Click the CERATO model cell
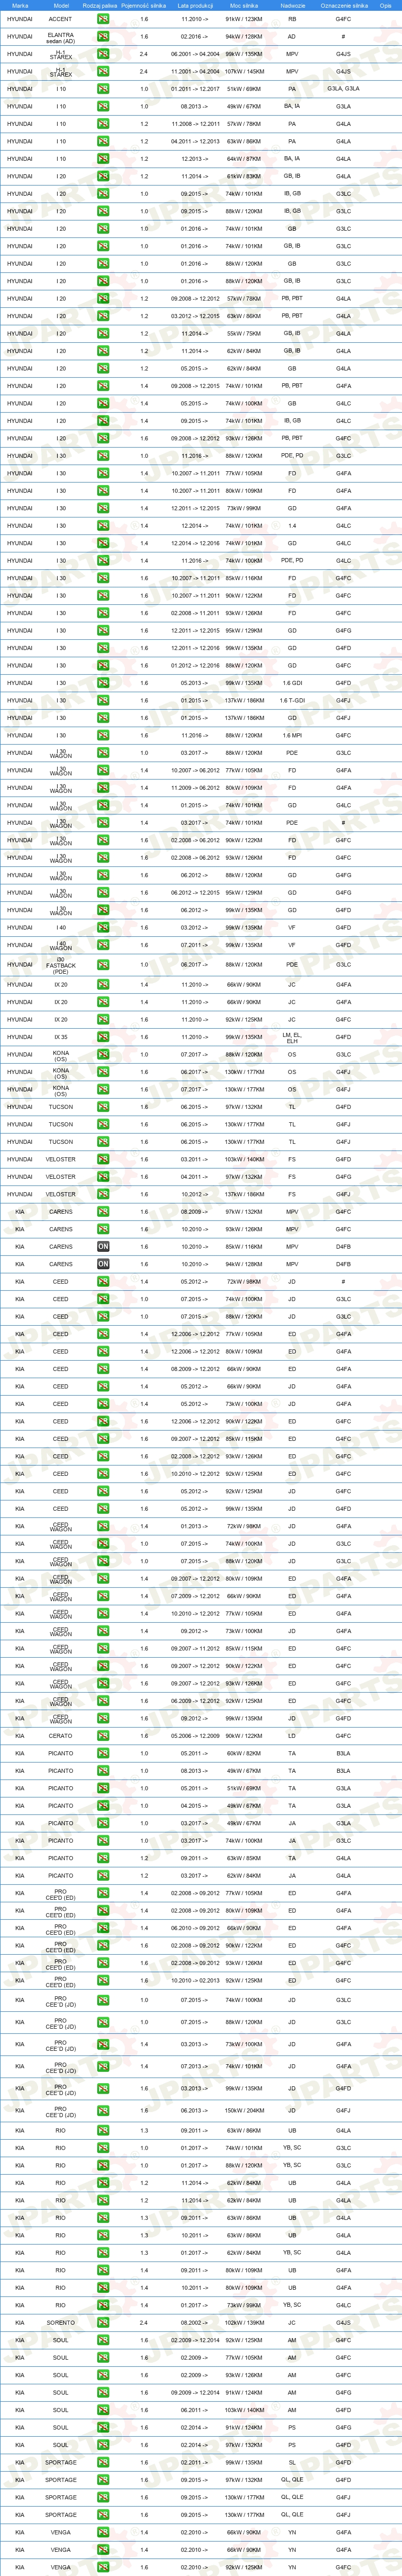Viewport: 402px width, 2576px height. click(x=60, y=1736)
